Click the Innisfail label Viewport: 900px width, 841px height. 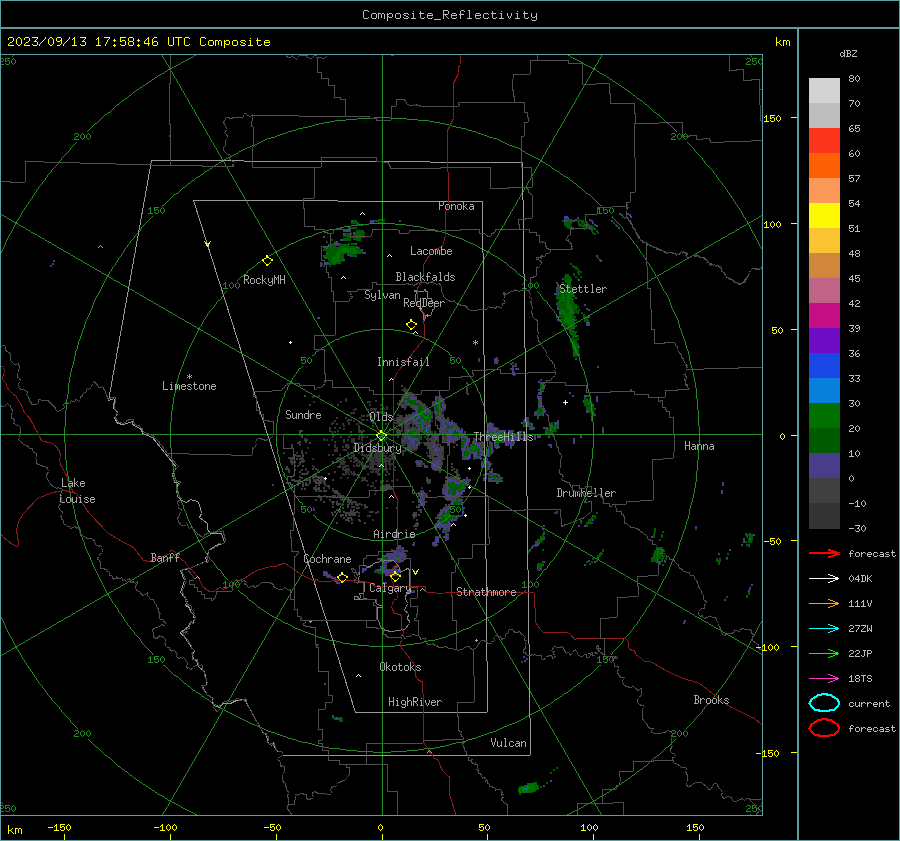click(x=403, y=362)
